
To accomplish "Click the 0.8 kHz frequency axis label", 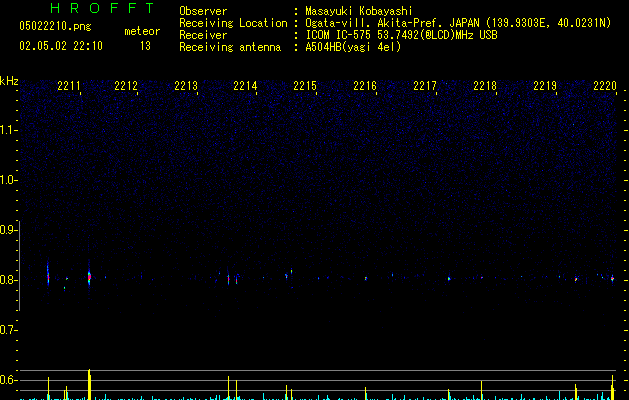I will 8,280.
